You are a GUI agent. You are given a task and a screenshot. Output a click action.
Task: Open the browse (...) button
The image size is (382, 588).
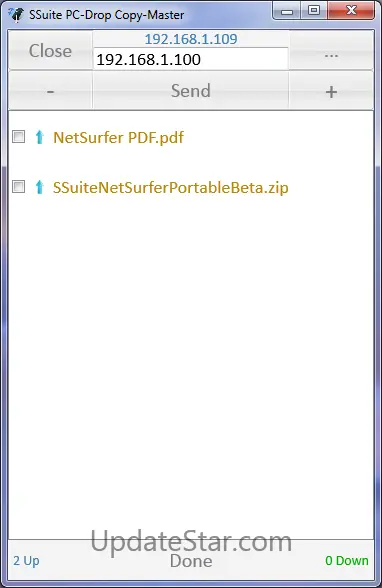(x=331, y=51)
